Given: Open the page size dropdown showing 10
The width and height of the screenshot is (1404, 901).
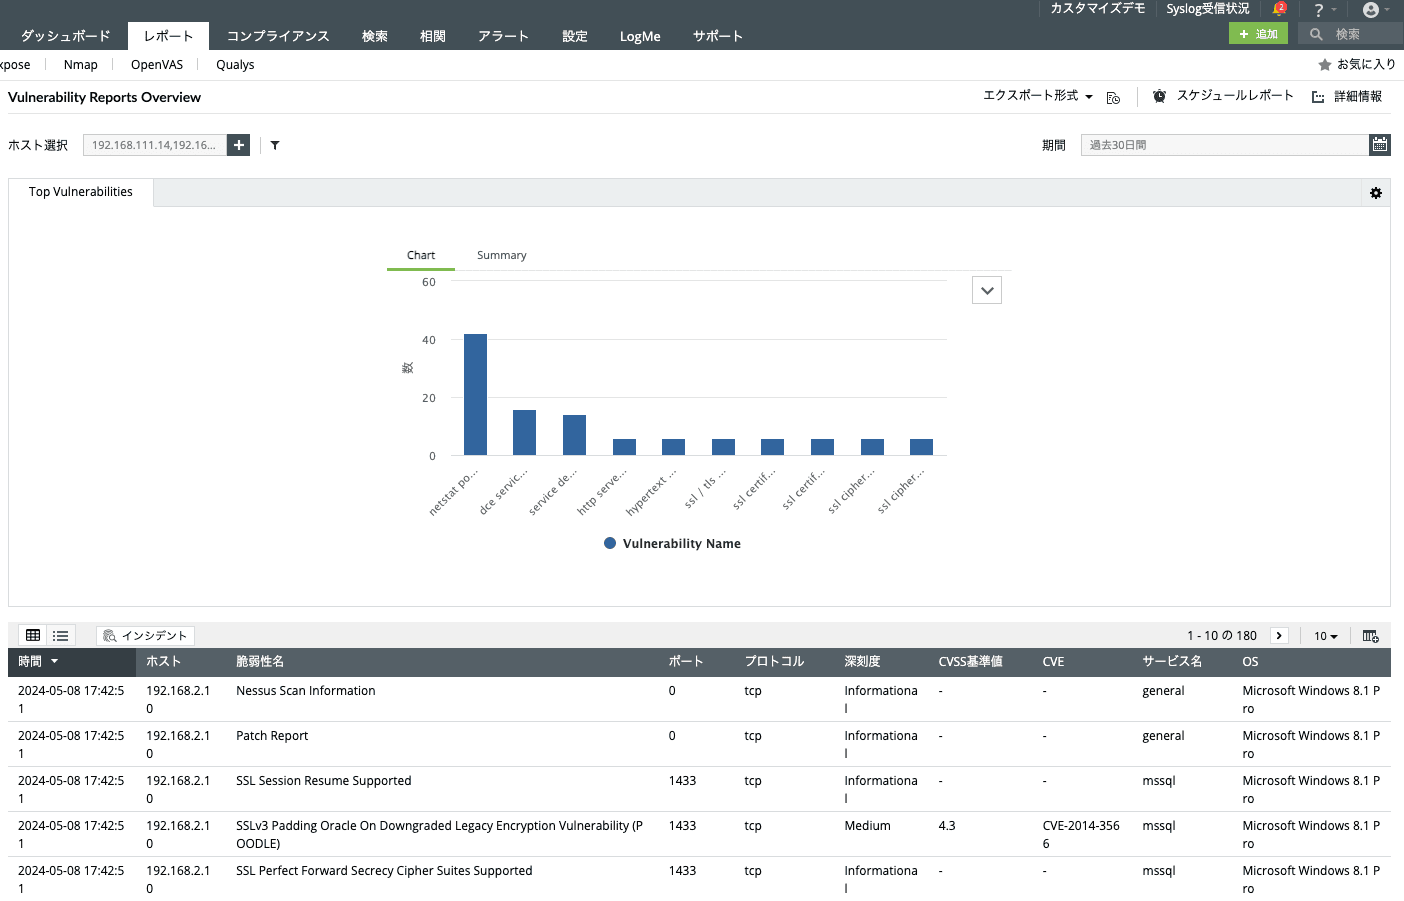Looking at the screenshot, I should [1325, 635].
